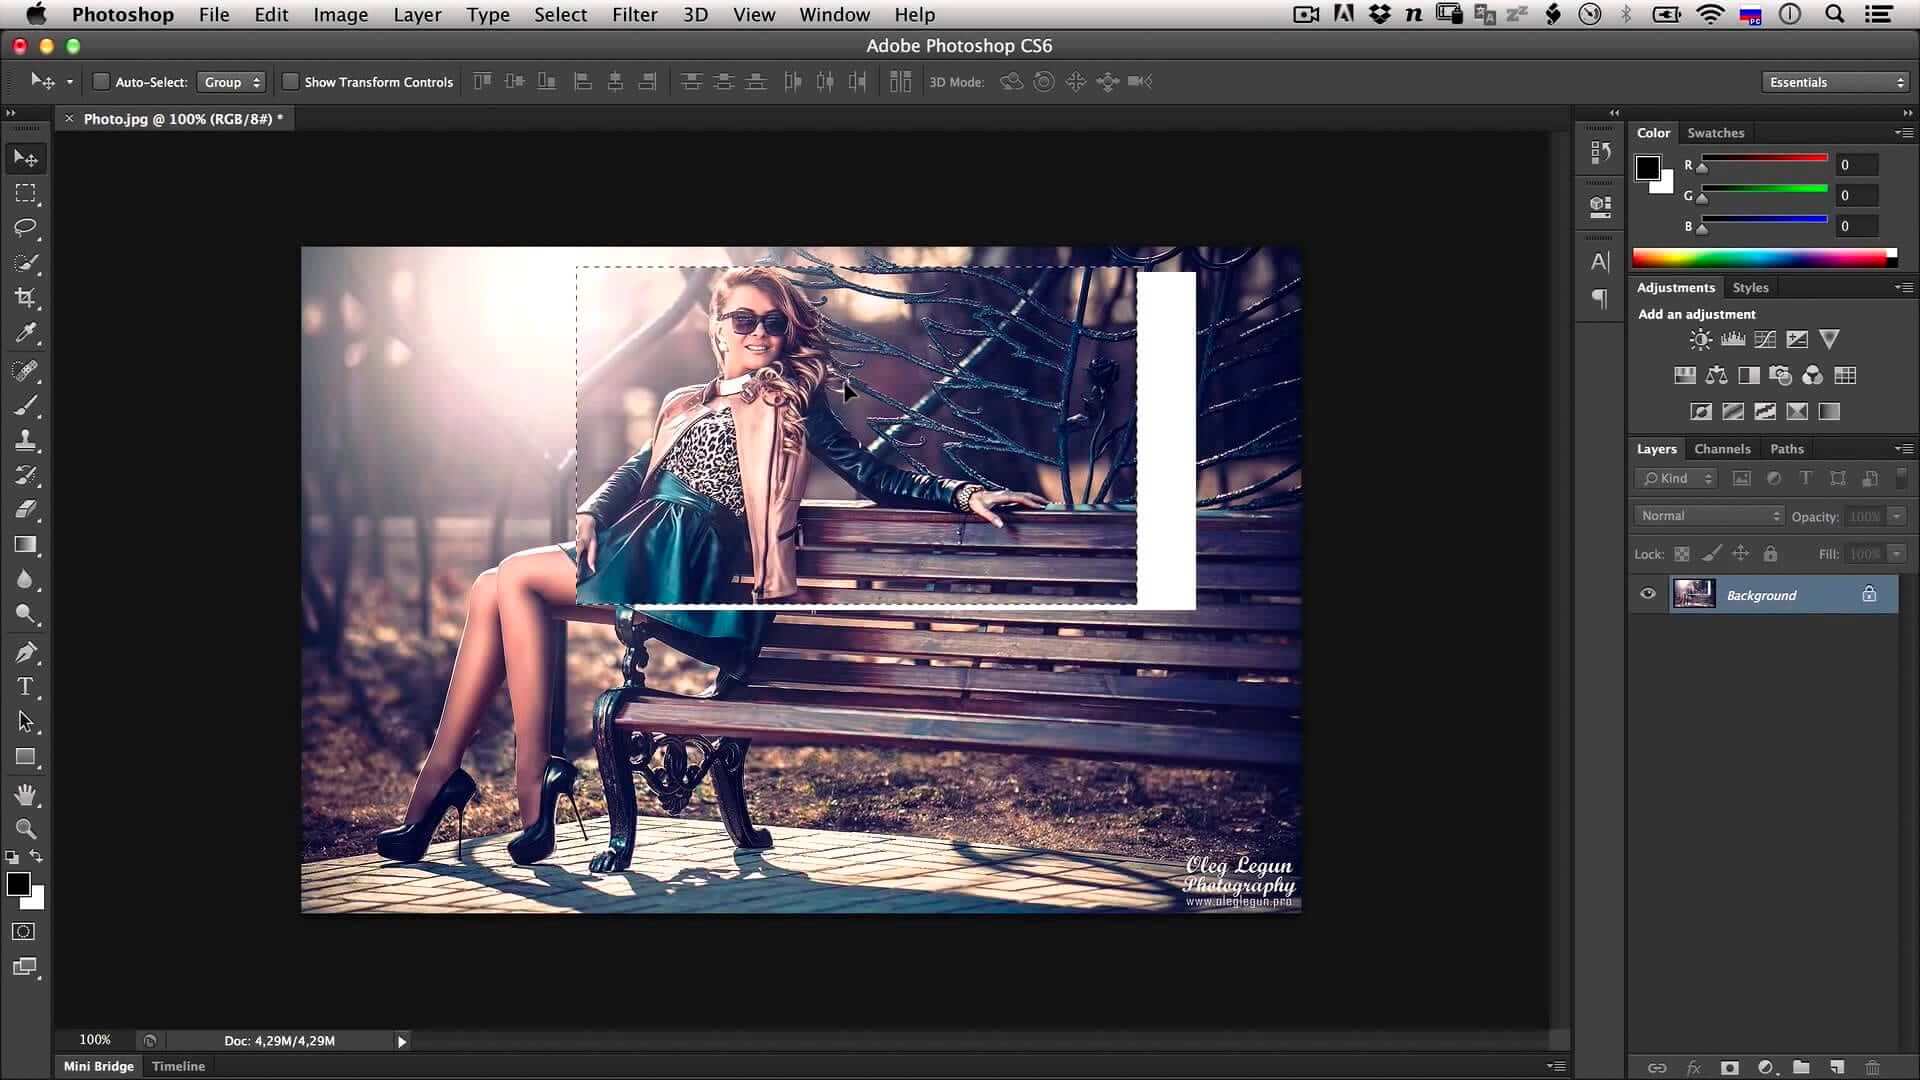Open the Filter menu
The height and width of the screenshot is (1080, 1920).
tap(634, 15)
